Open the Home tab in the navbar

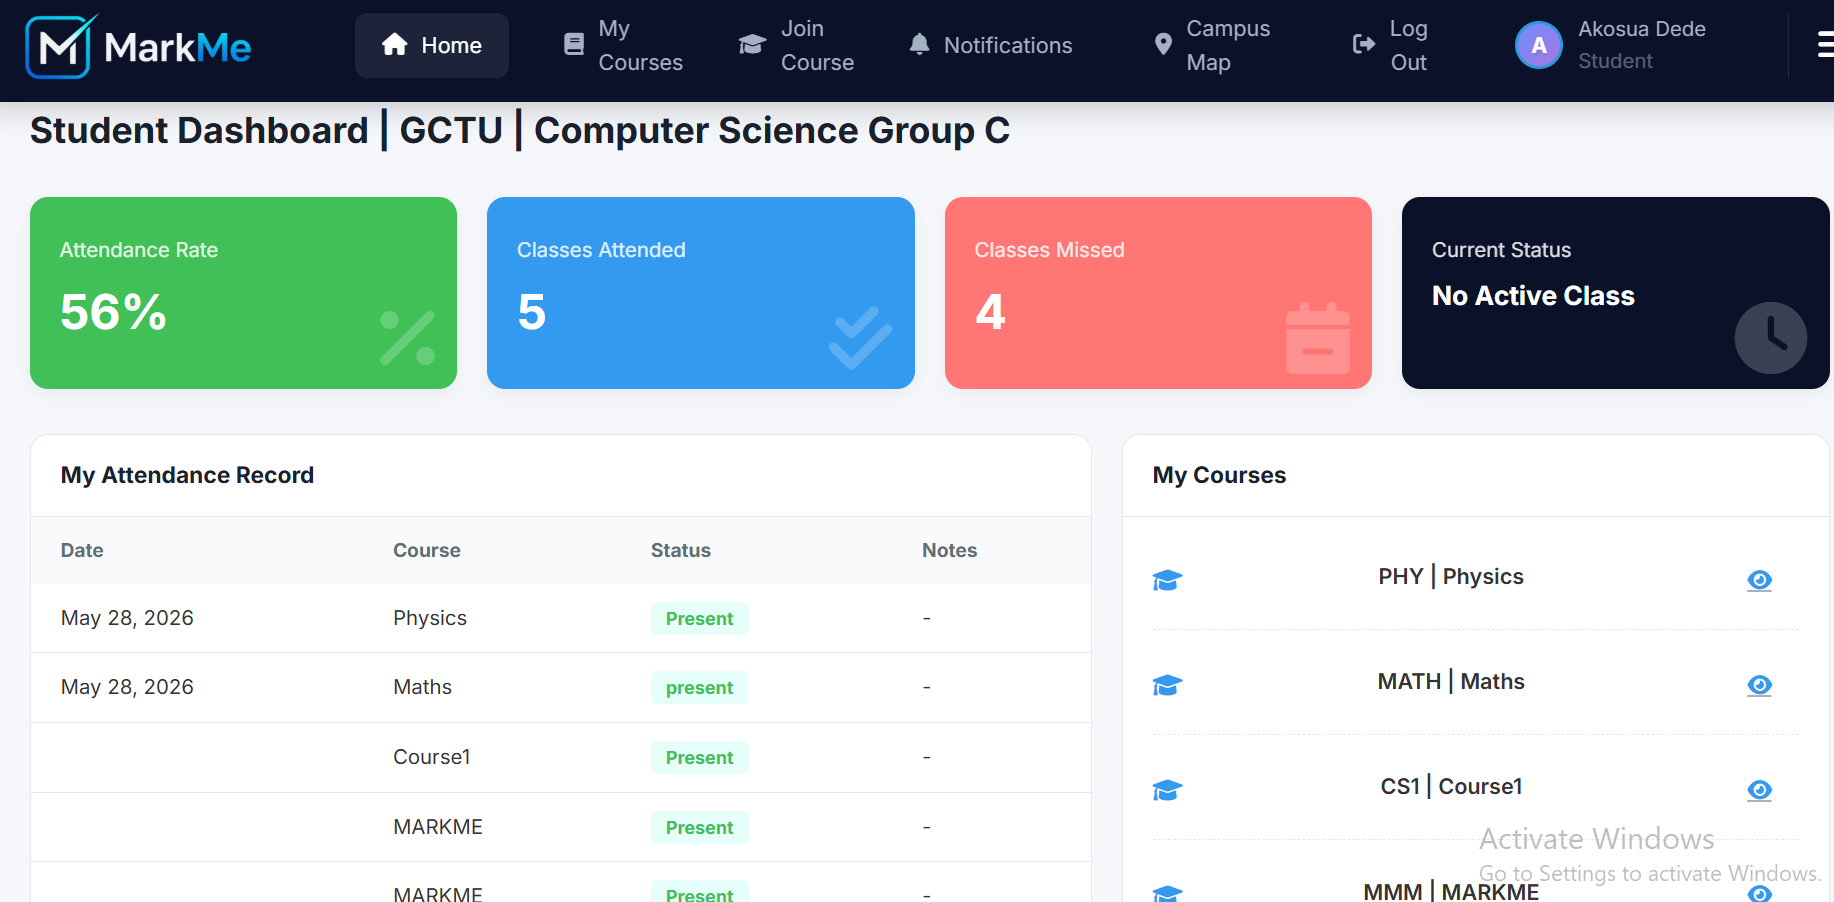pyautogui.click(x=432, y=45)
